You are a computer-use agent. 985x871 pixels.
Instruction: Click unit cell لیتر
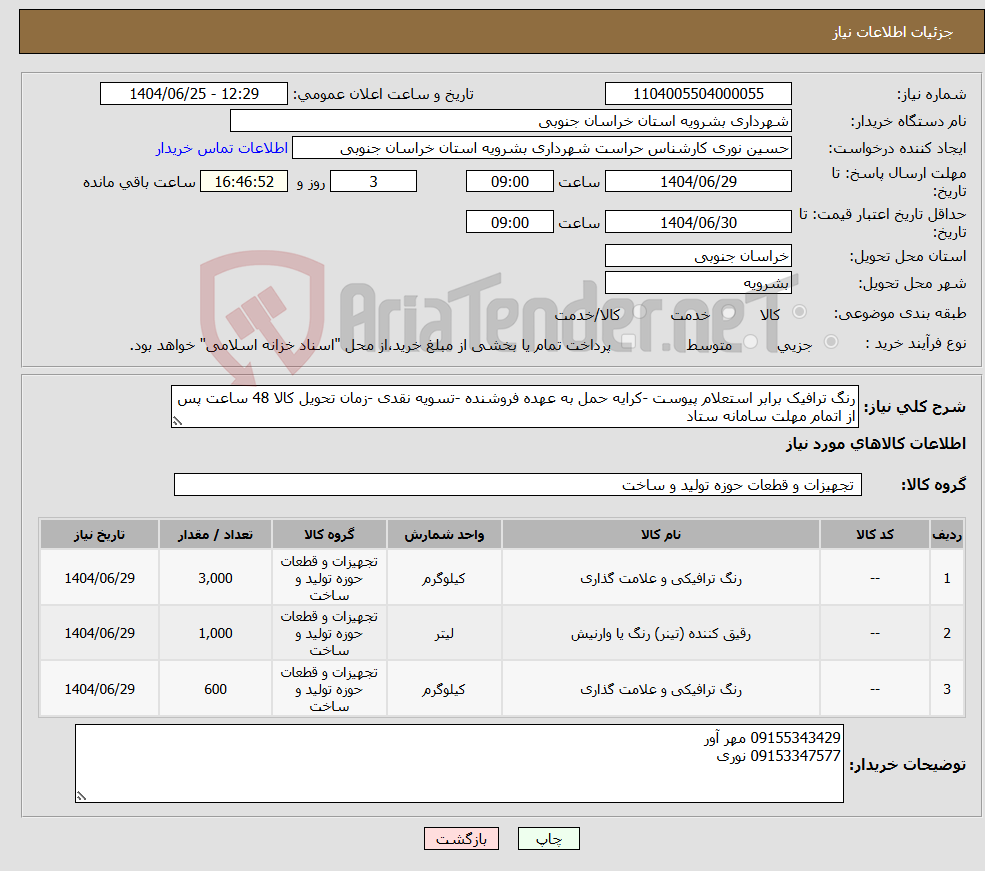[444, 634]
